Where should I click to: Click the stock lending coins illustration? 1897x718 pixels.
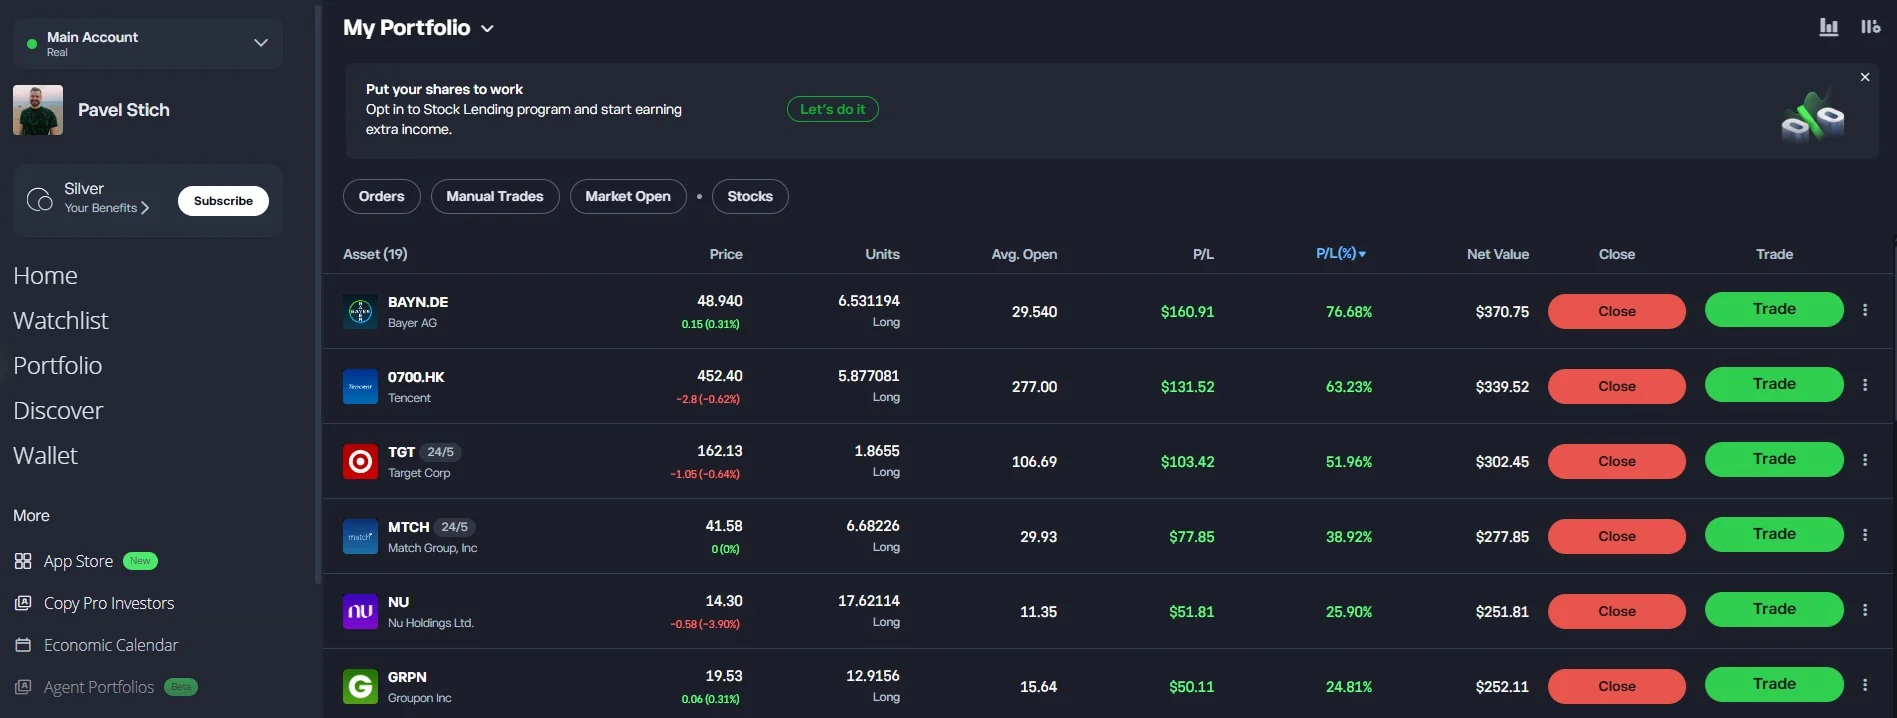pyautogui.click(x=1813, y=117)
